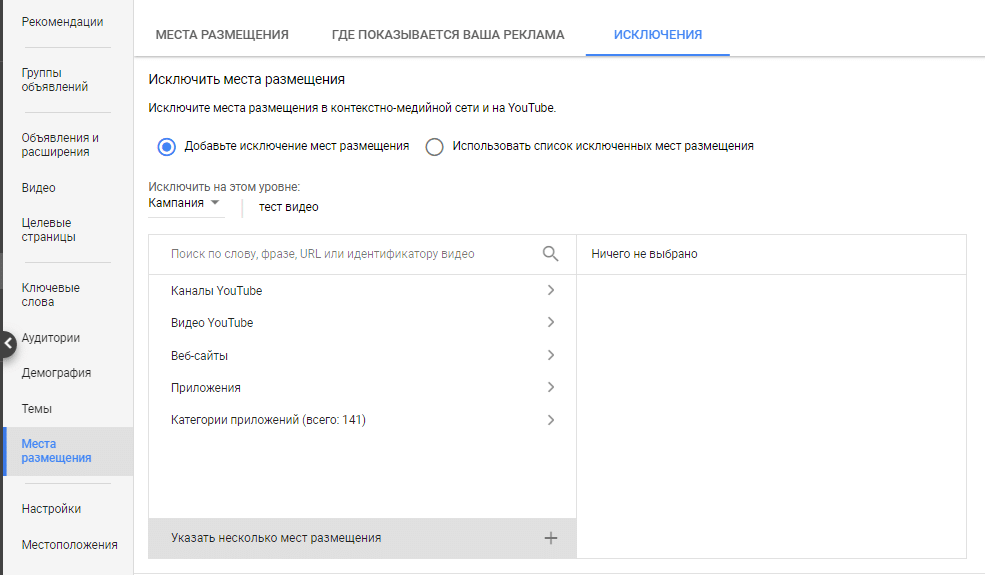Select Добавьте исключение мест размещения radio
The image size is (985, 575).
pyautogui.click(x=166, y=147)
